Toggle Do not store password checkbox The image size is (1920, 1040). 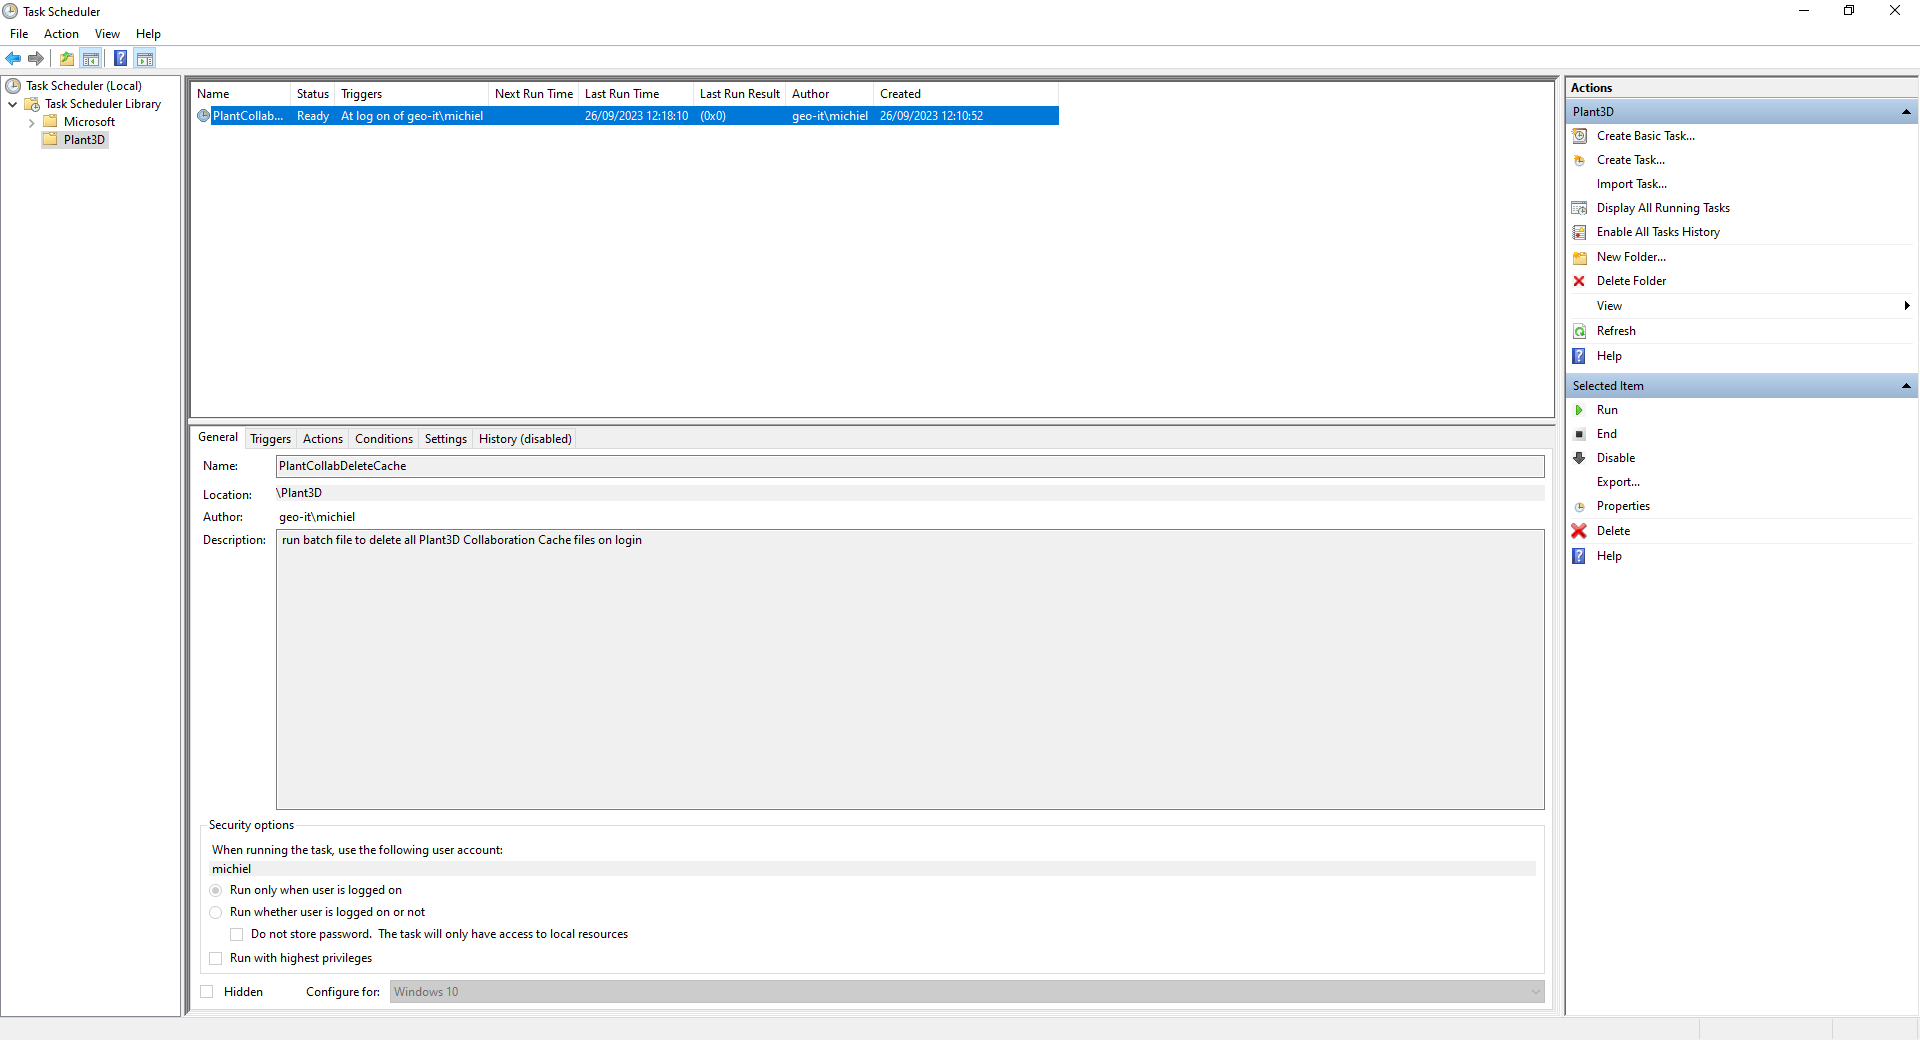point(237,934)
